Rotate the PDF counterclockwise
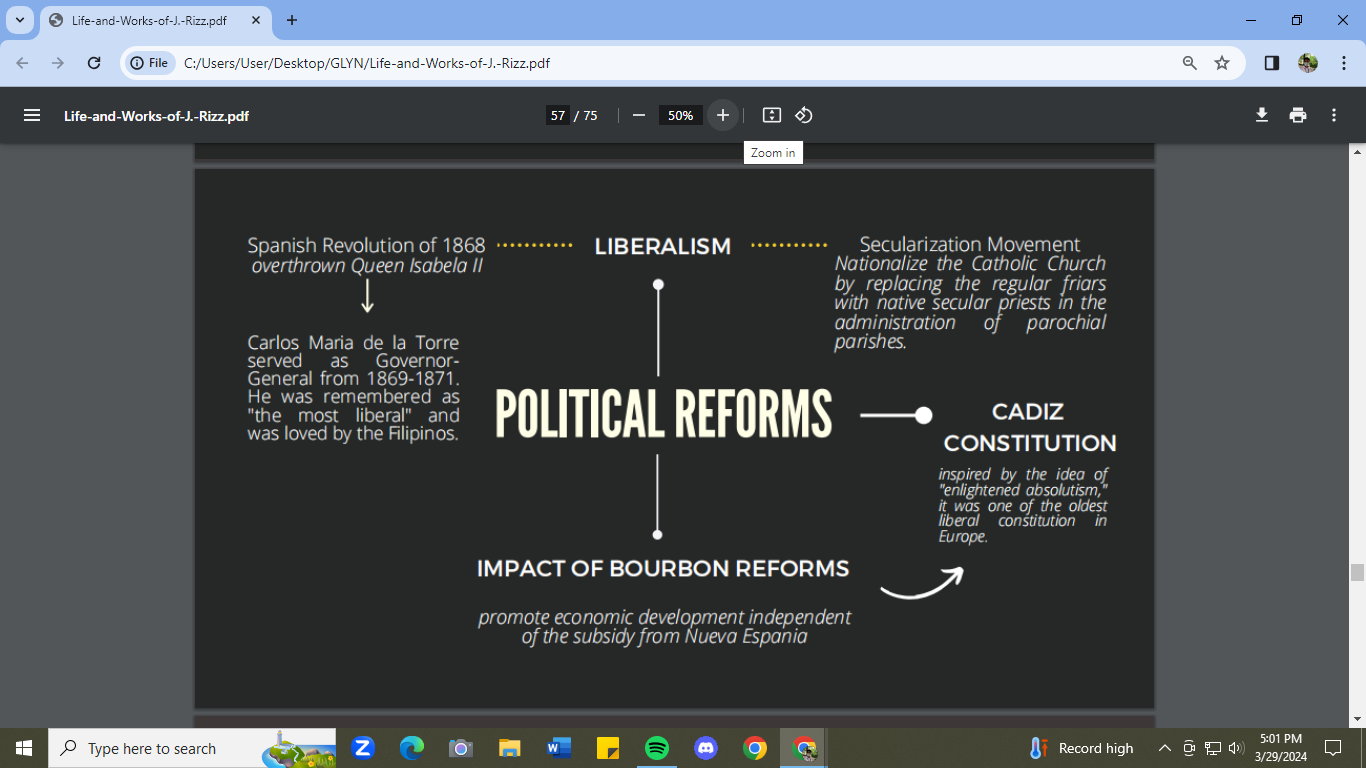1366x768 pixels. click(x=804, y=115)
